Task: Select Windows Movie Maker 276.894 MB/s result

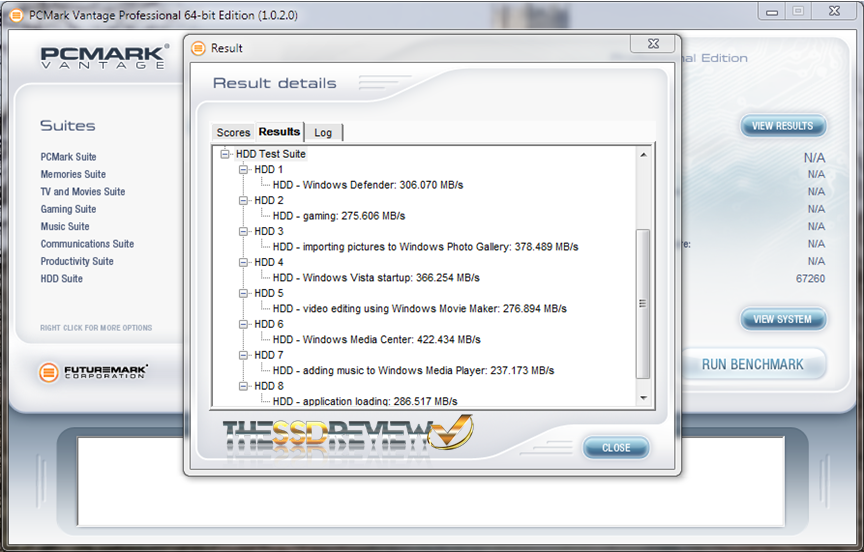Action: pos(420,309)
